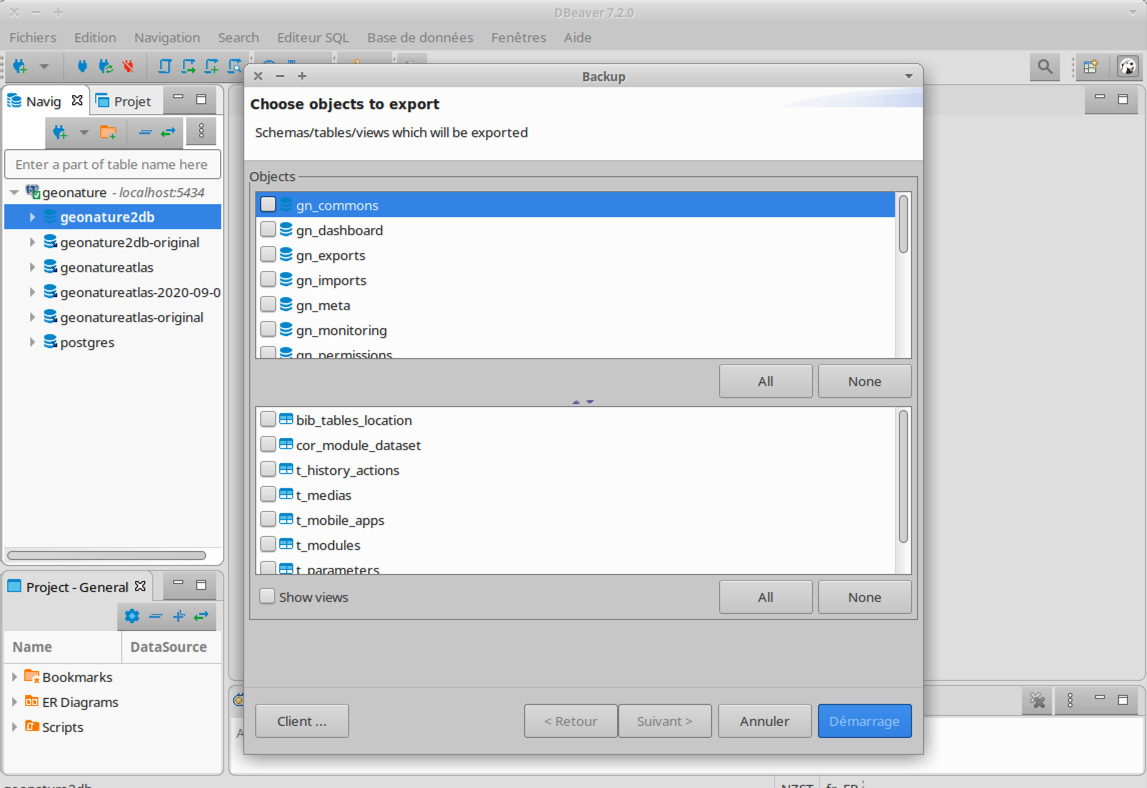The height and width of the screenshot is (788, 1147).
Task: Check the gn_monitoring schema checkbox
Action: [x=268, y=329]
